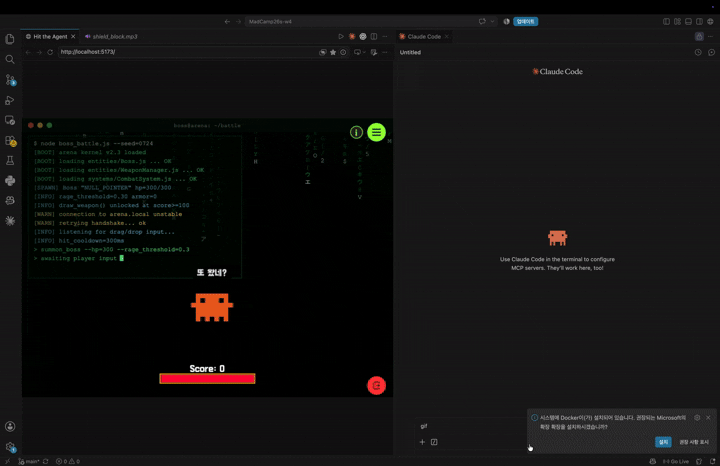Start a new chat in Claude panel
720x466 pixels.
click(711, 52)
